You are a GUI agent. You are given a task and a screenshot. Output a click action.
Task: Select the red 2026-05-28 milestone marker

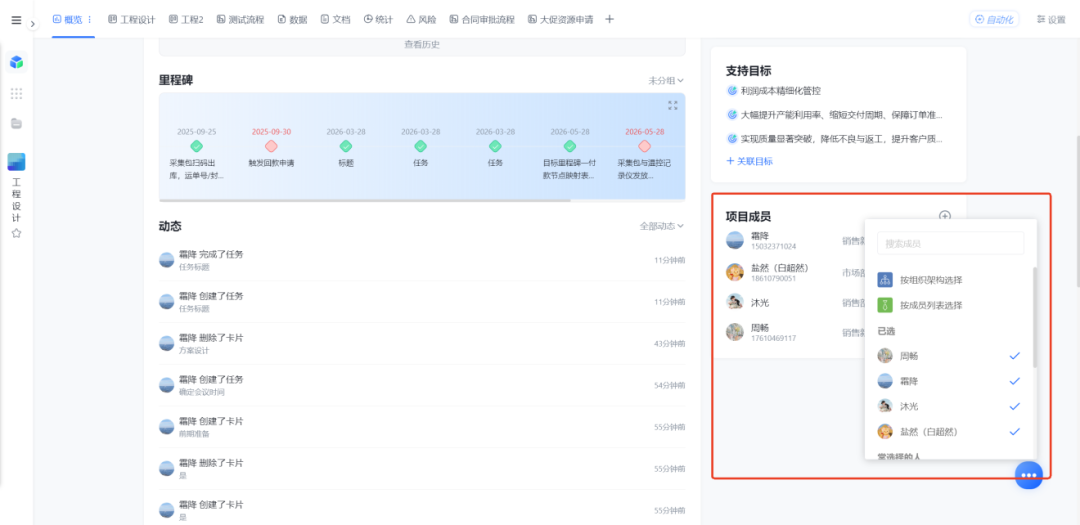[645, 146]
